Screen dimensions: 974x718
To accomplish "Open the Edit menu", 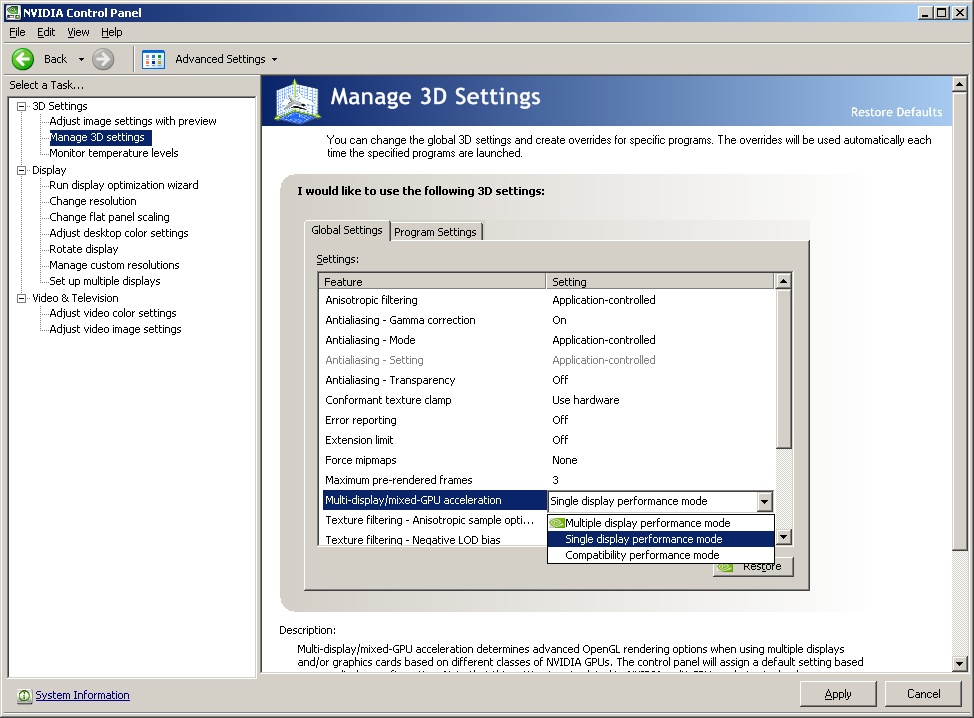I will point(46,32).
